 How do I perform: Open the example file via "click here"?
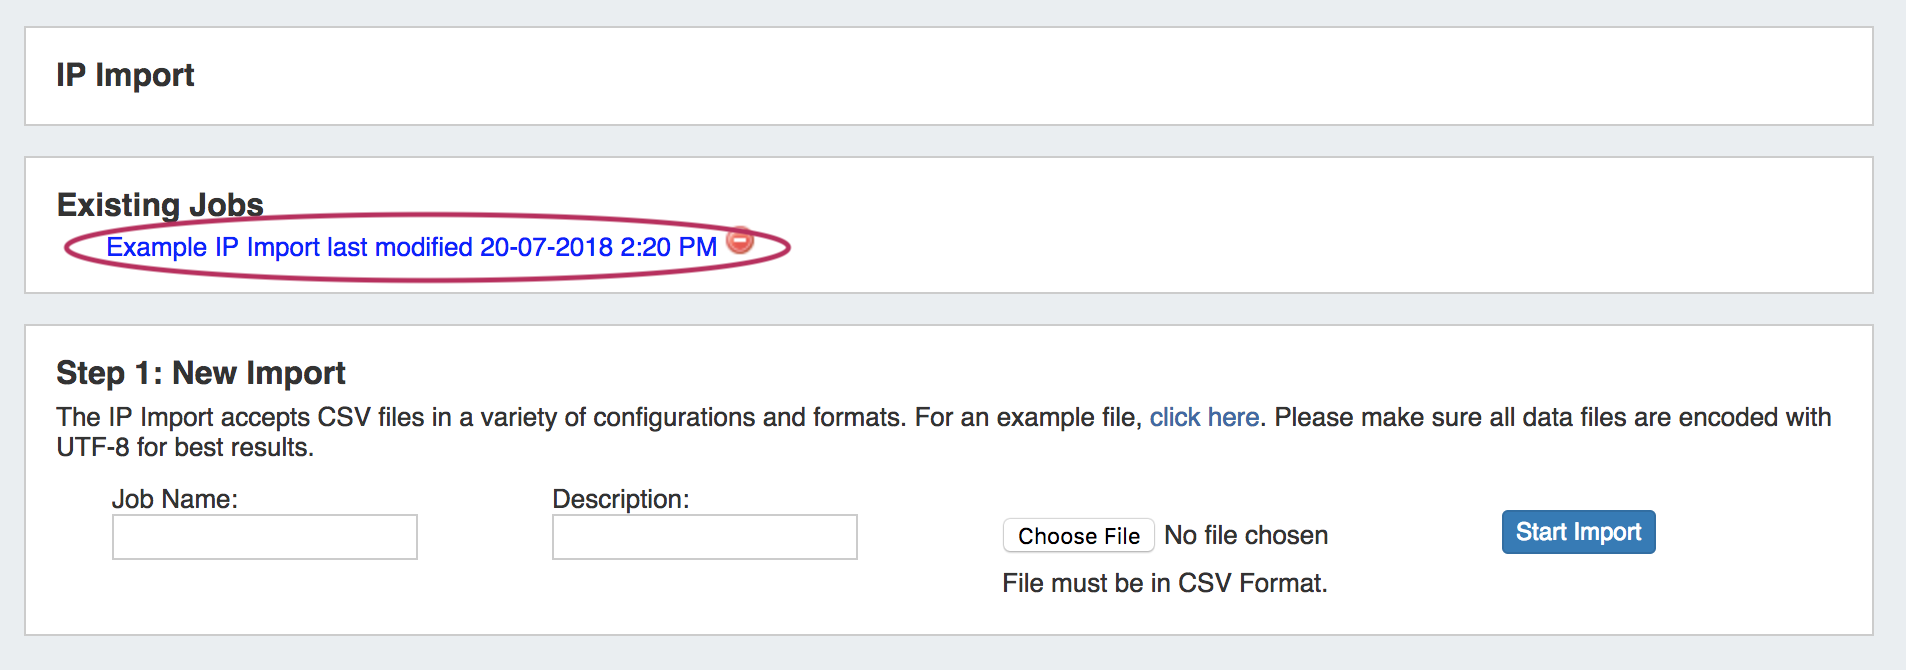coord(1204,417)
